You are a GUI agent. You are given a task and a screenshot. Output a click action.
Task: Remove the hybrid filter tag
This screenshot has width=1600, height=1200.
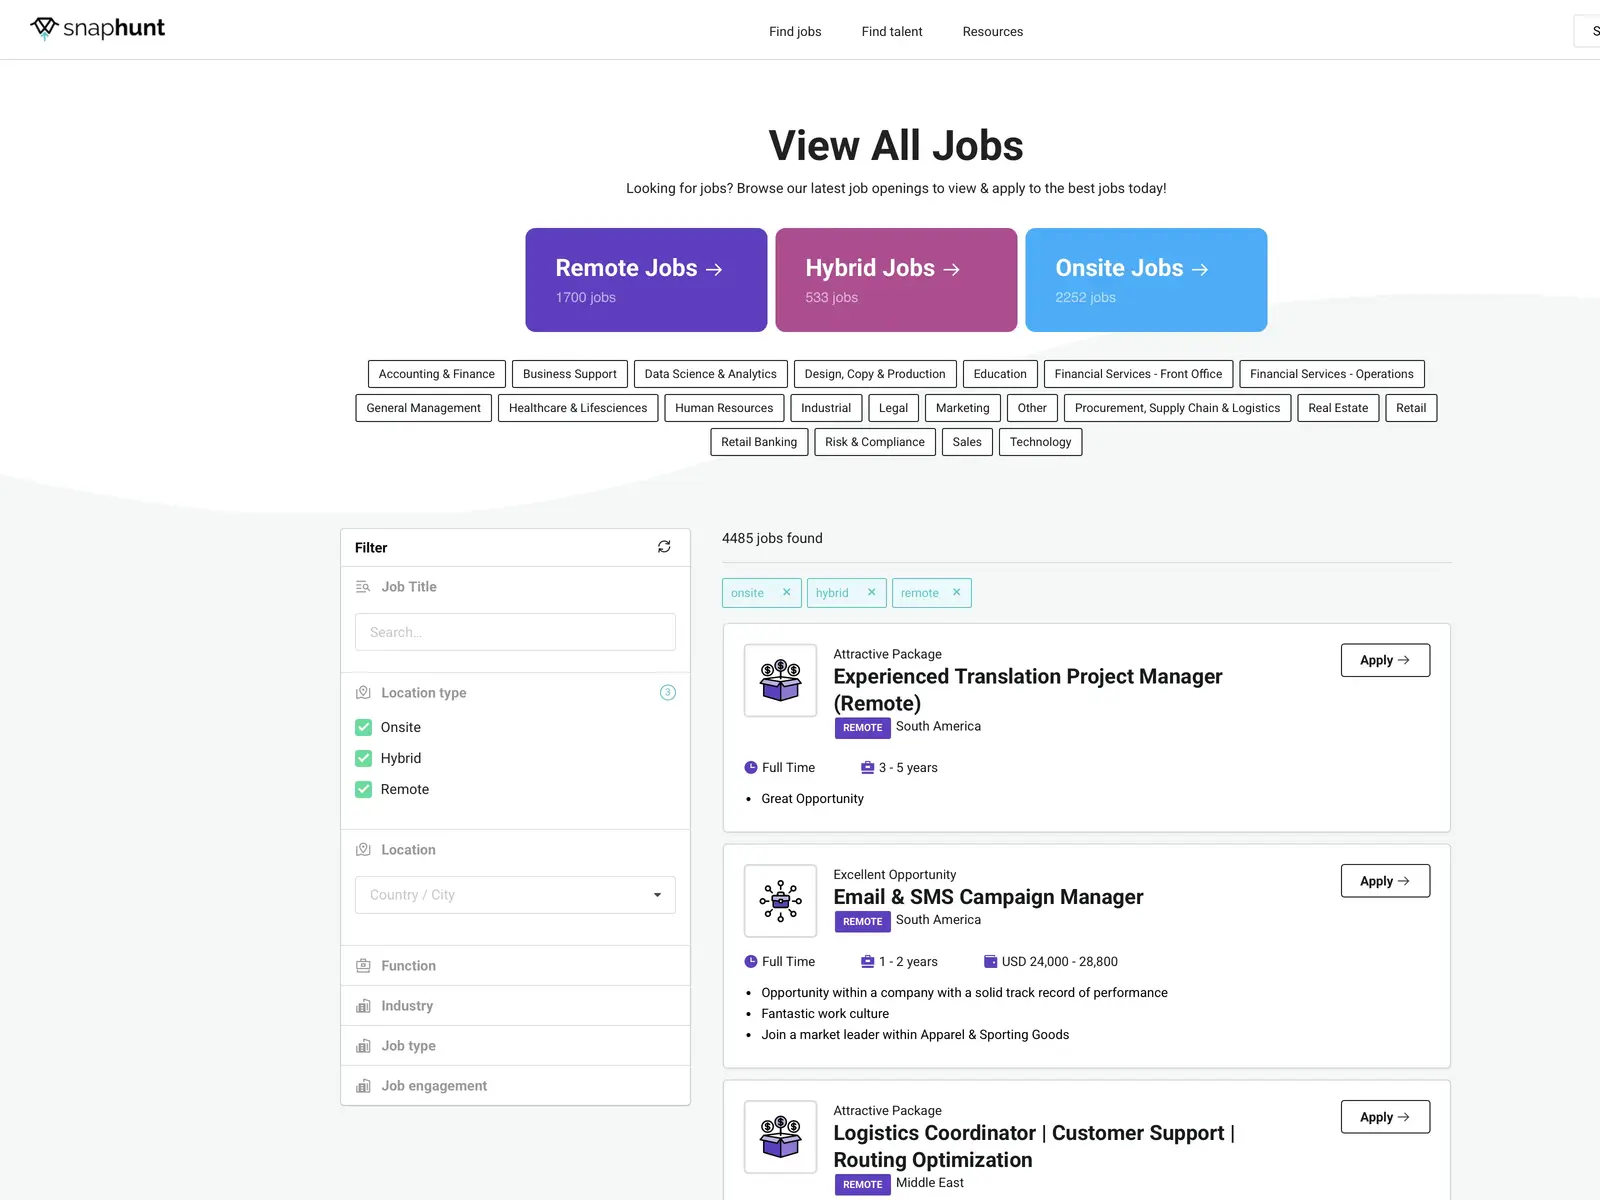click(x=871, y=592)
